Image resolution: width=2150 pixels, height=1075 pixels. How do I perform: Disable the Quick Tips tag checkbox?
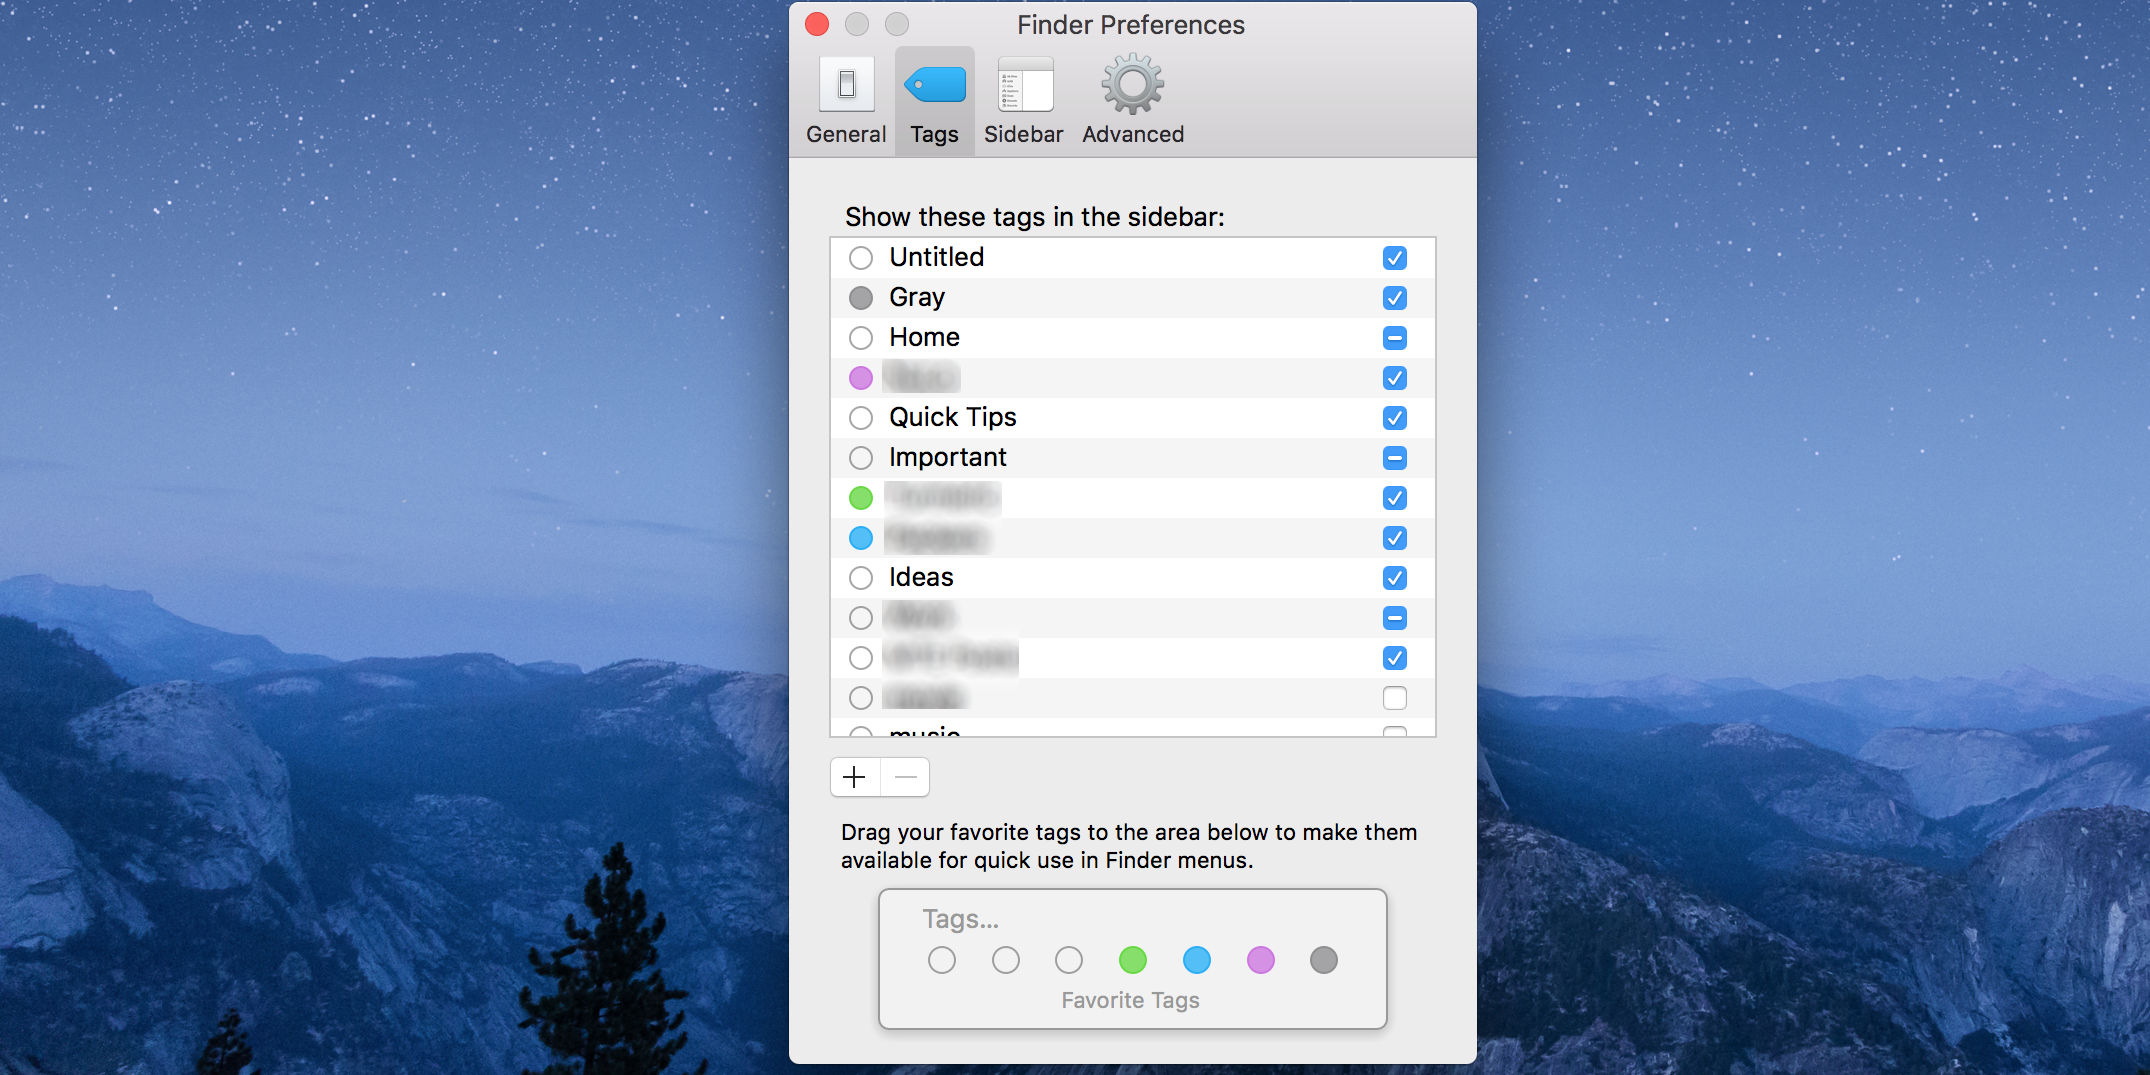[1394, 418]
